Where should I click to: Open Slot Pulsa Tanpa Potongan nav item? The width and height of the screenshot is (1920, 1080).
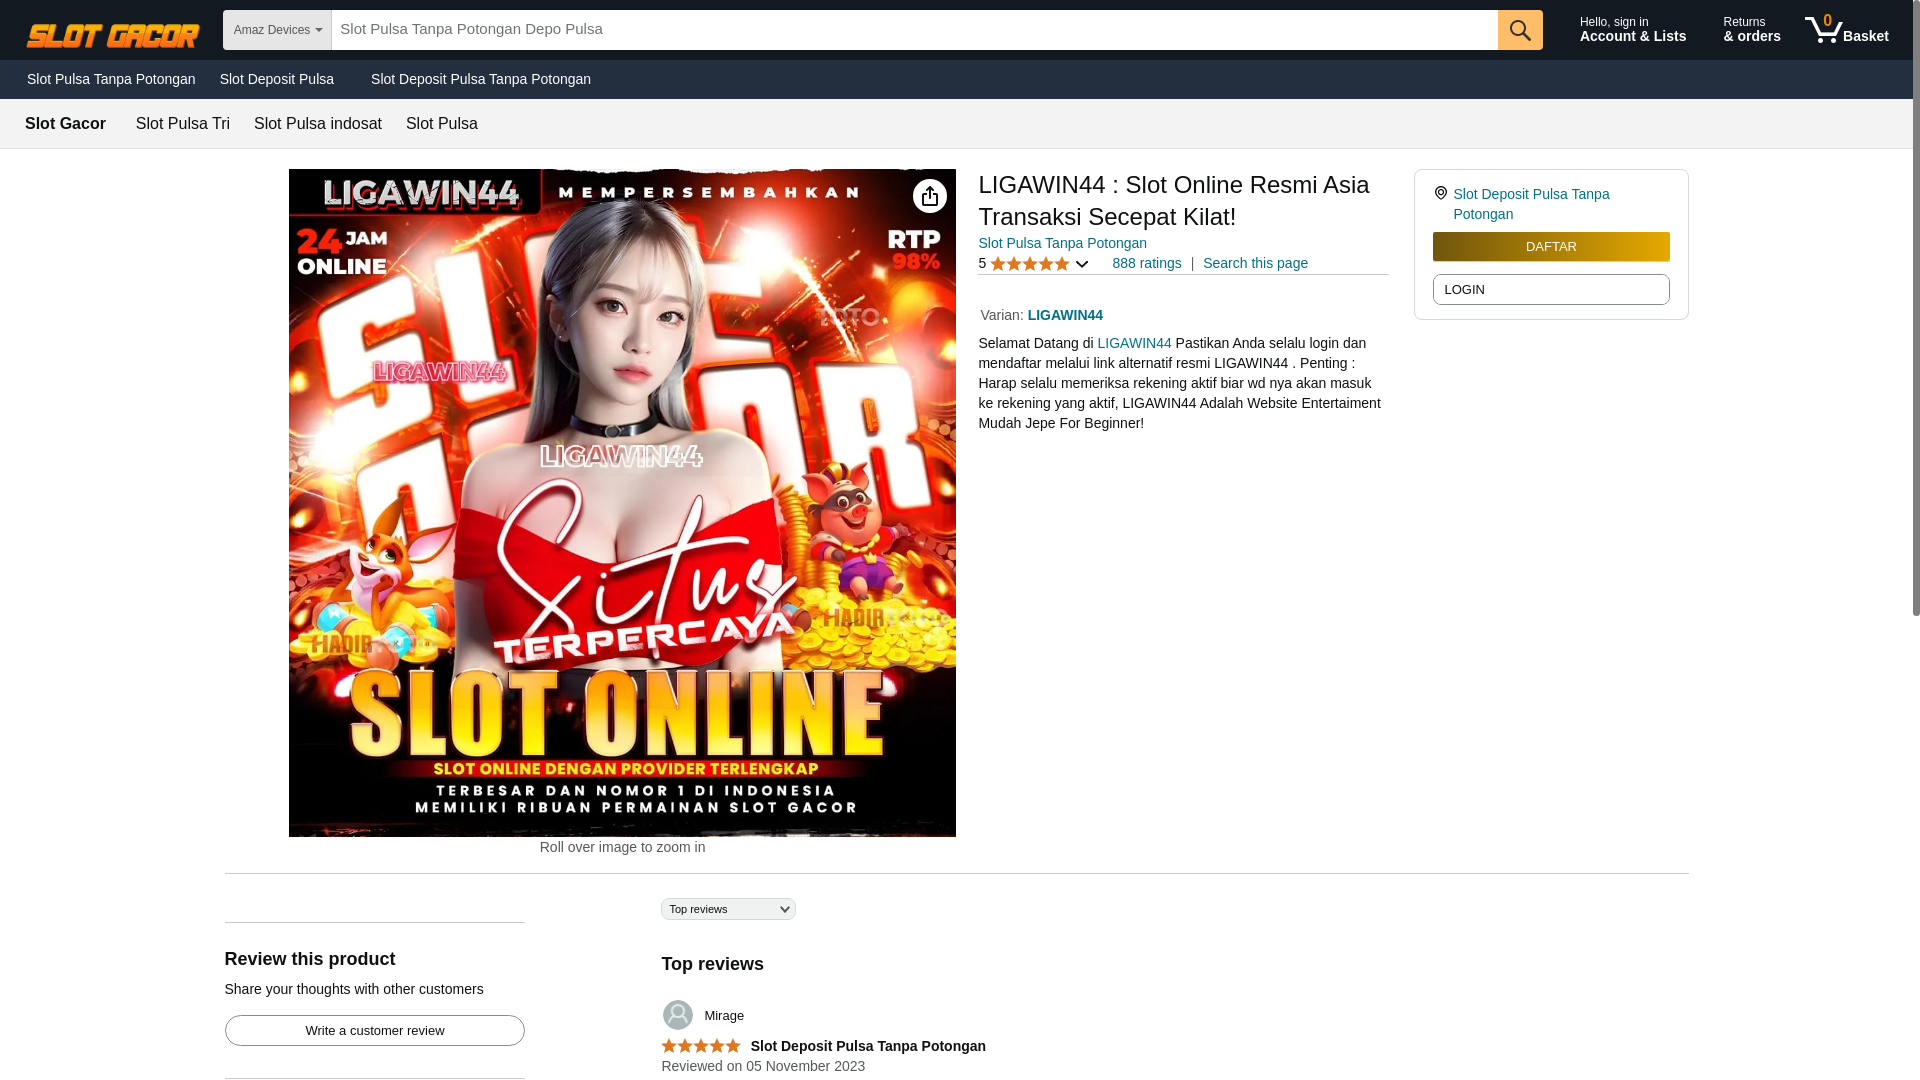[111, 79]
